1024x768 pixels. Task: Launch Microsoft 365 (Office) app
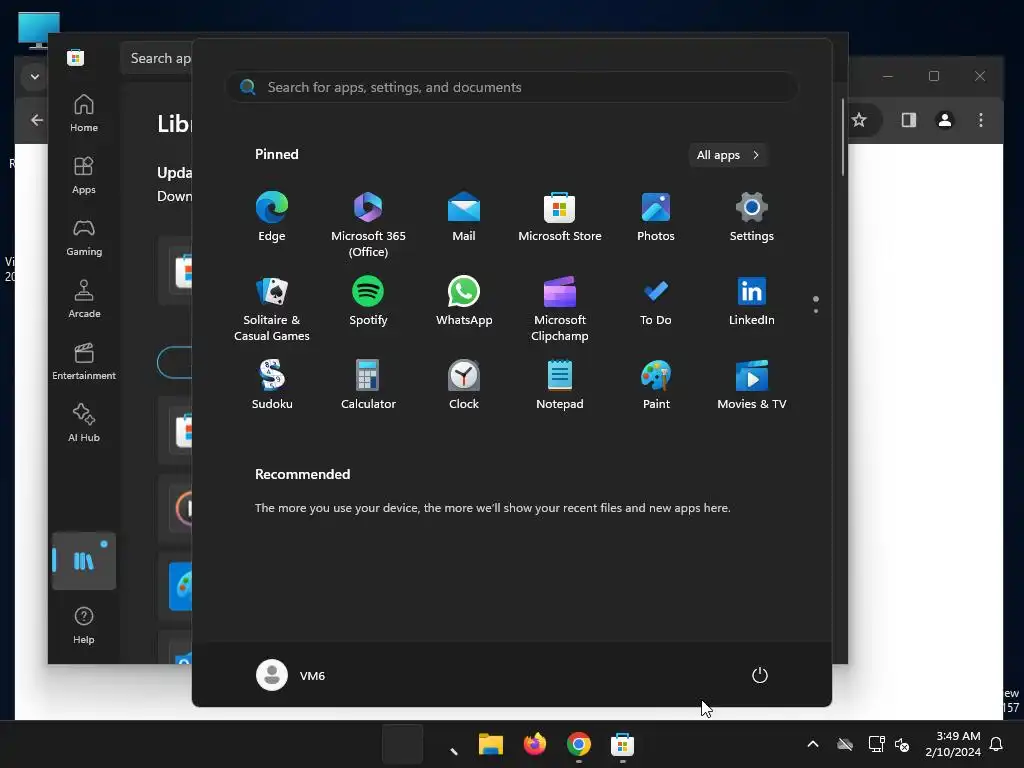coord(368,225)
